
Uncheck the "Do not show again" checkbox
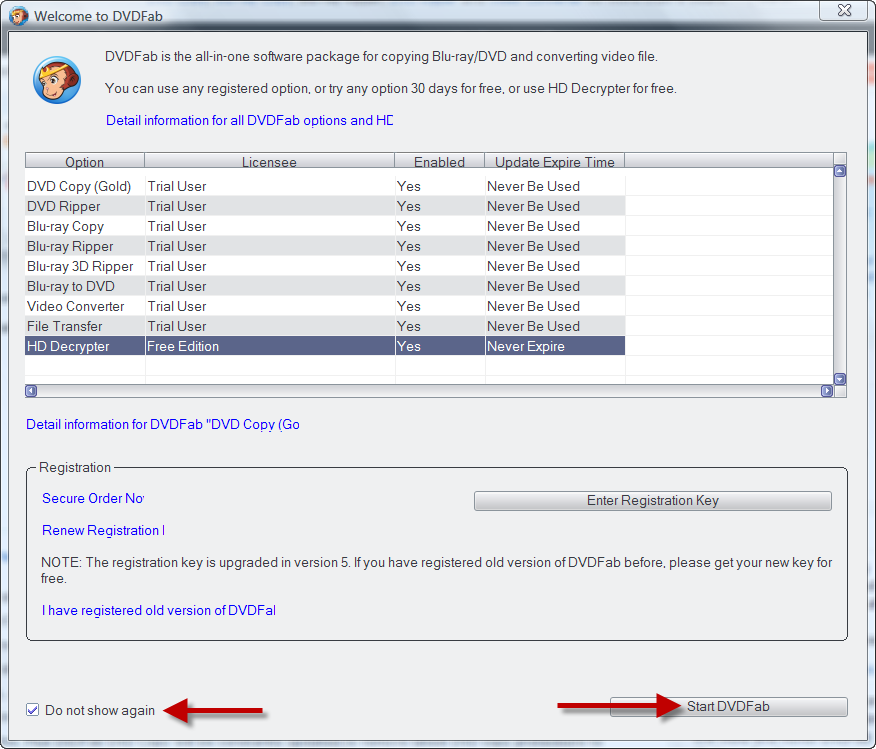pos(32,709)
